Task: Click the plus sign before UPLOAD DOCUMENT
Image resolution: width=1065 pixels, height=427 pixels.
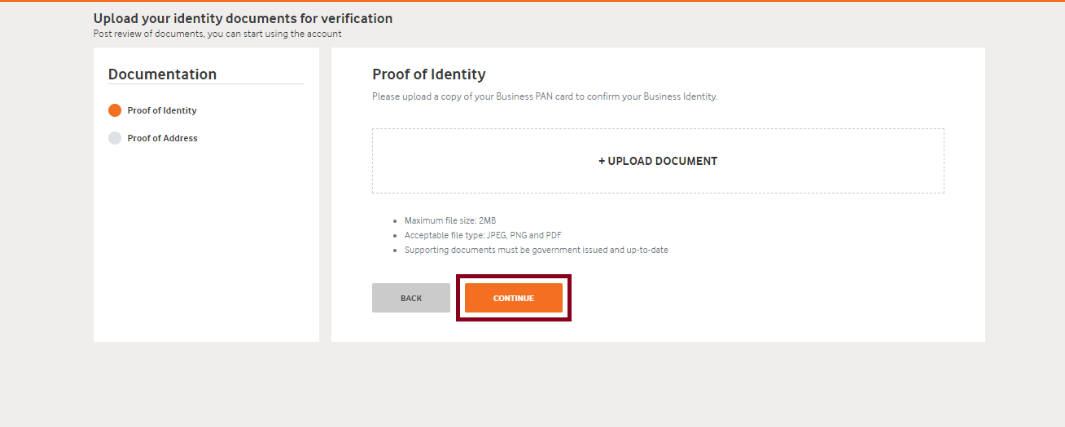Action: pos(602,162)
